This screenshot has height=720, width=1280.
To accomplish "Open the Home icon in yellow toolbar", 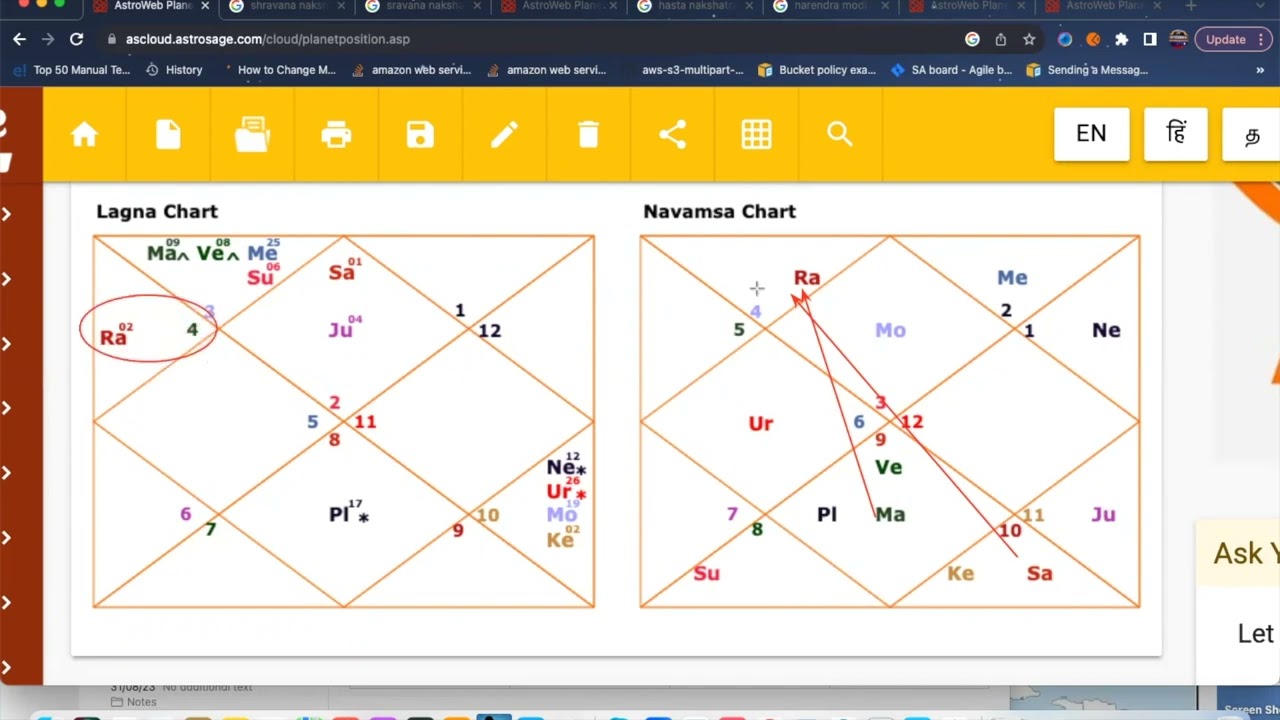I will [x=84, y=134].
